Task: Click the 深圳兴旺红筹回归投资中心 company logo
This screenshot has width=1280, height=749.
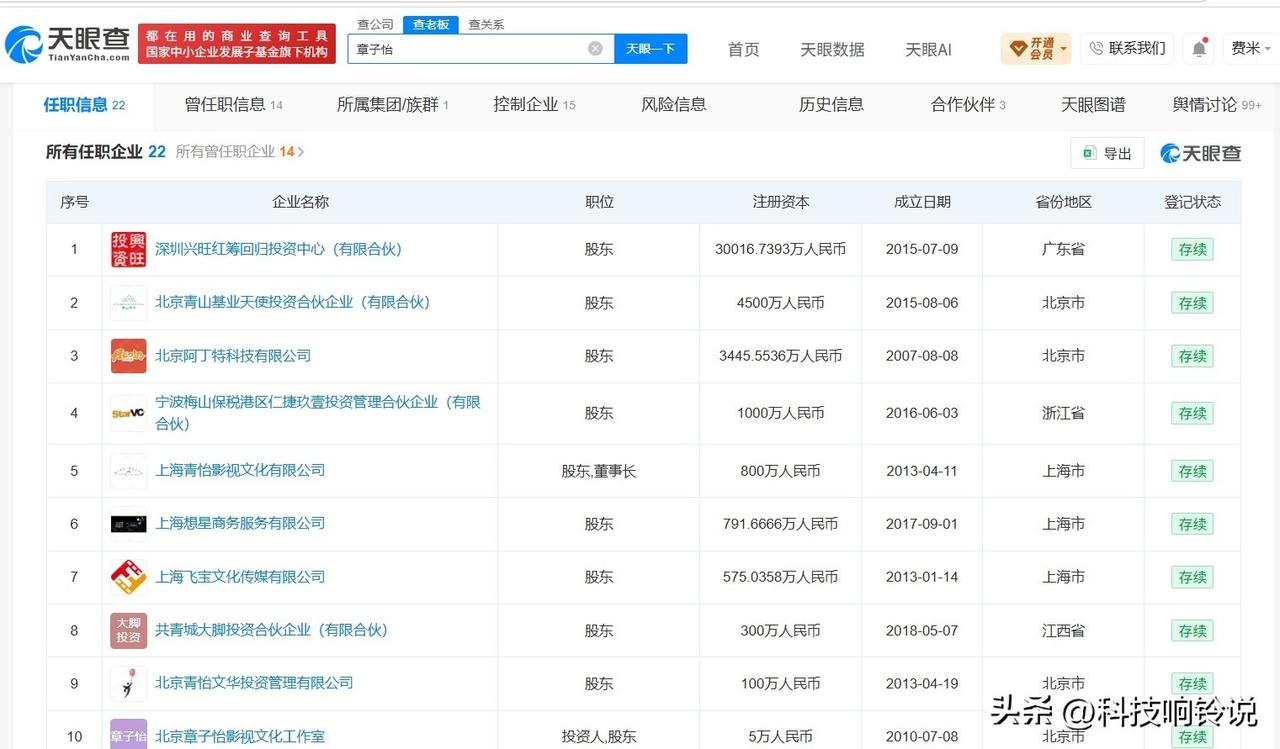Action: [128, 249]
